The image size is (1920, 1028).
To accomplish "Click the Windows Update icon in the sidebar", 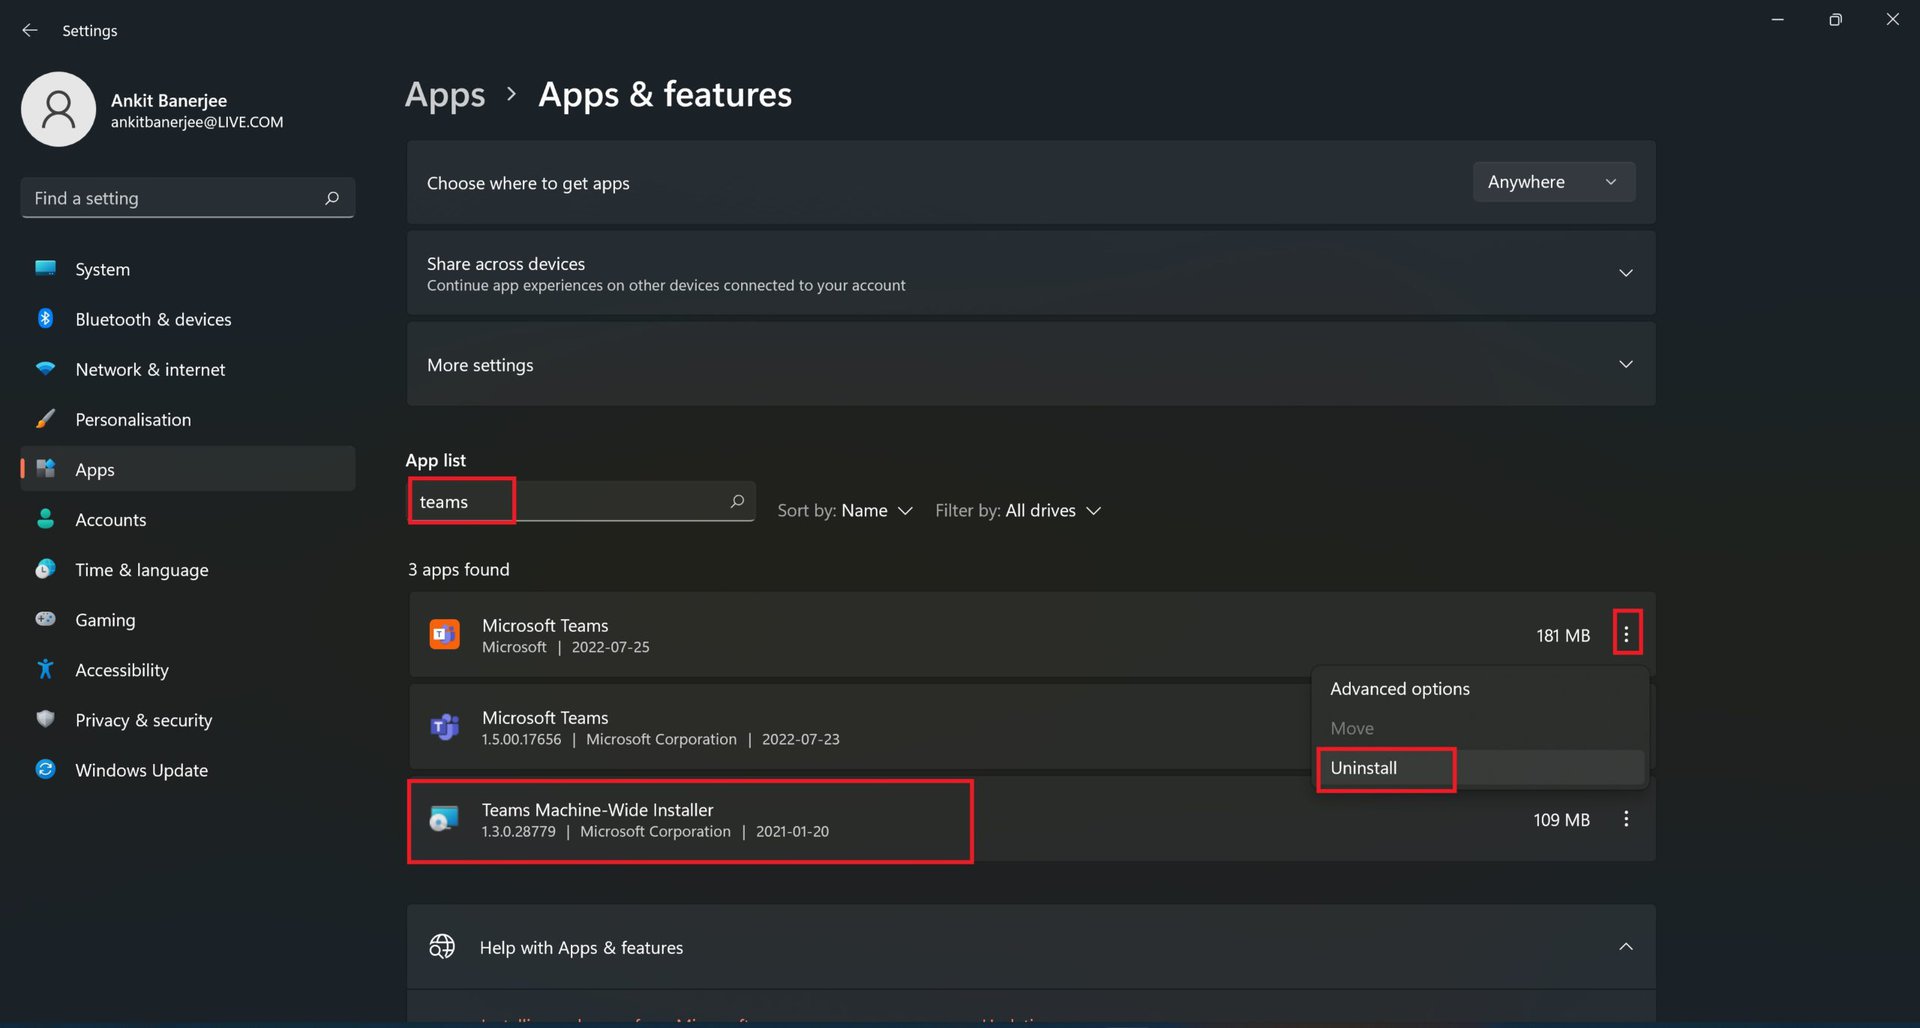I will [x=46, y=769].
